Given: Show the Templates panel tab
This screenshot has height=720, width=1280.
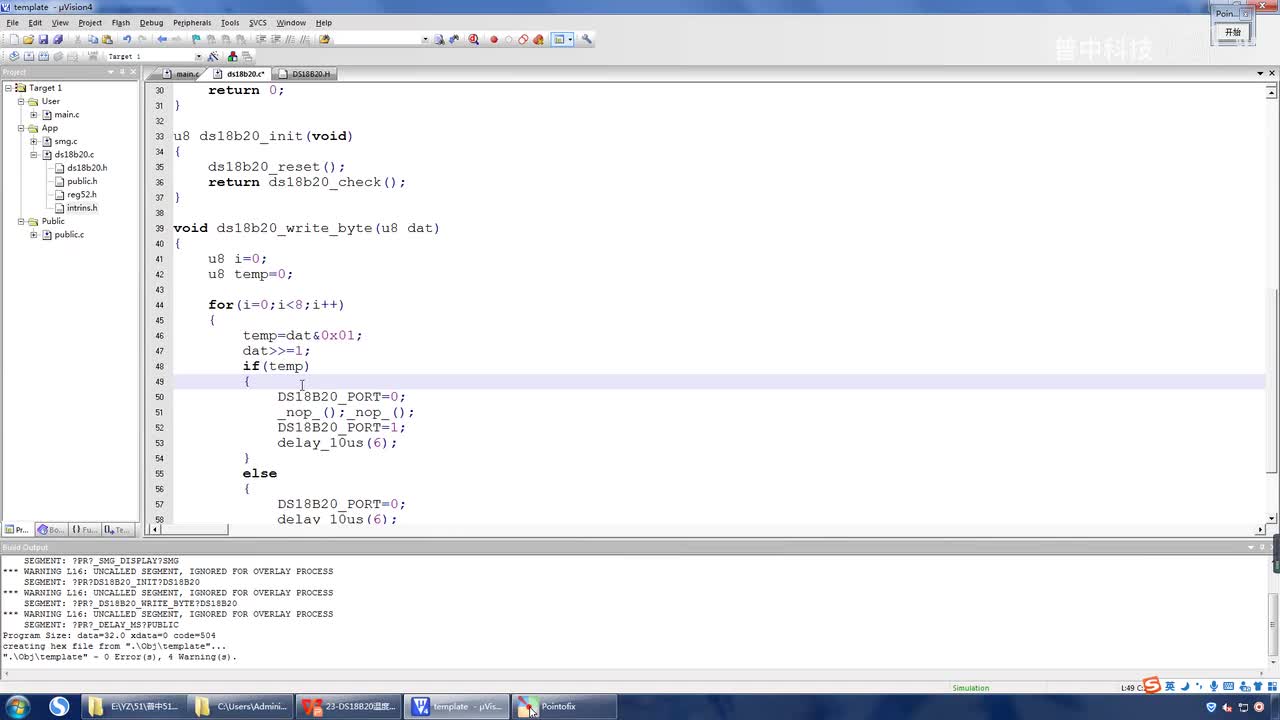Looking at the screenshot, I should (117, 530).
